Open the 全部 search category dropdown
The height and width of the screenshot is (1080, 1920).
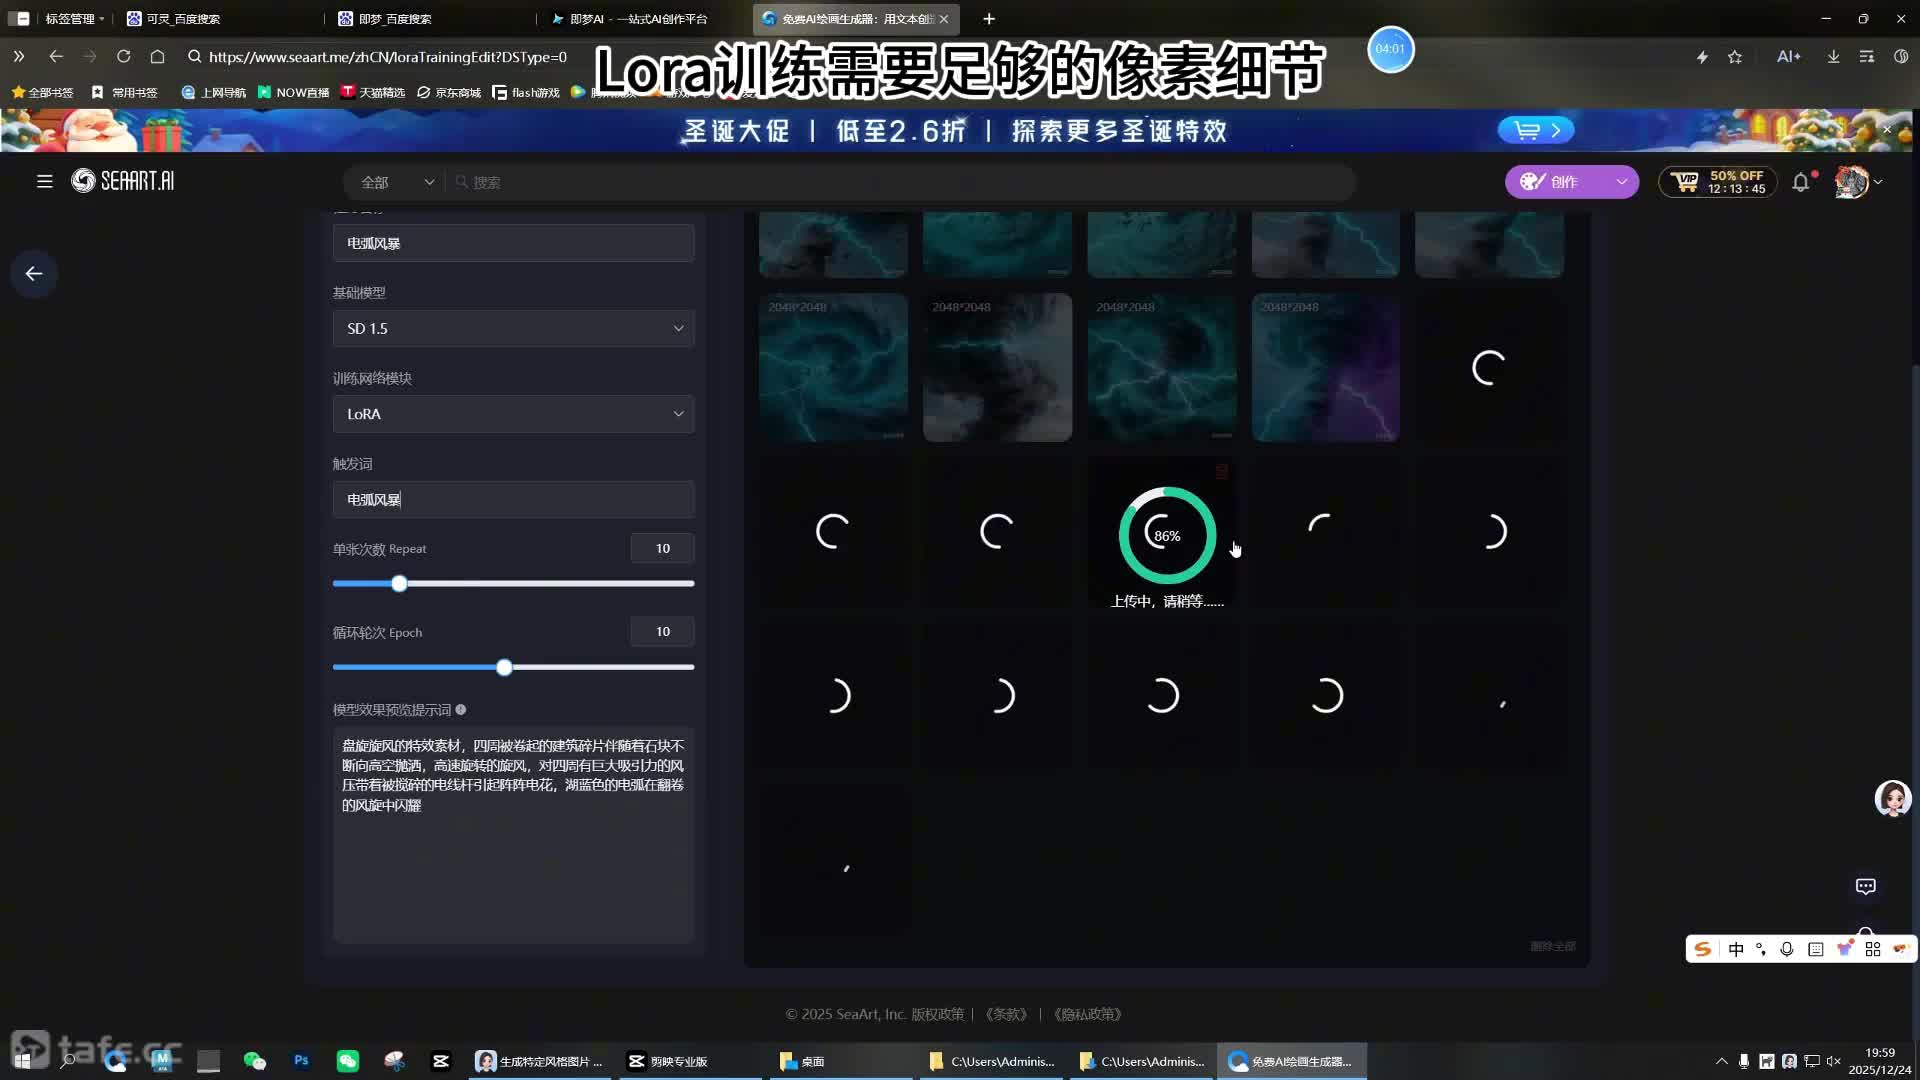pos(397,182)
